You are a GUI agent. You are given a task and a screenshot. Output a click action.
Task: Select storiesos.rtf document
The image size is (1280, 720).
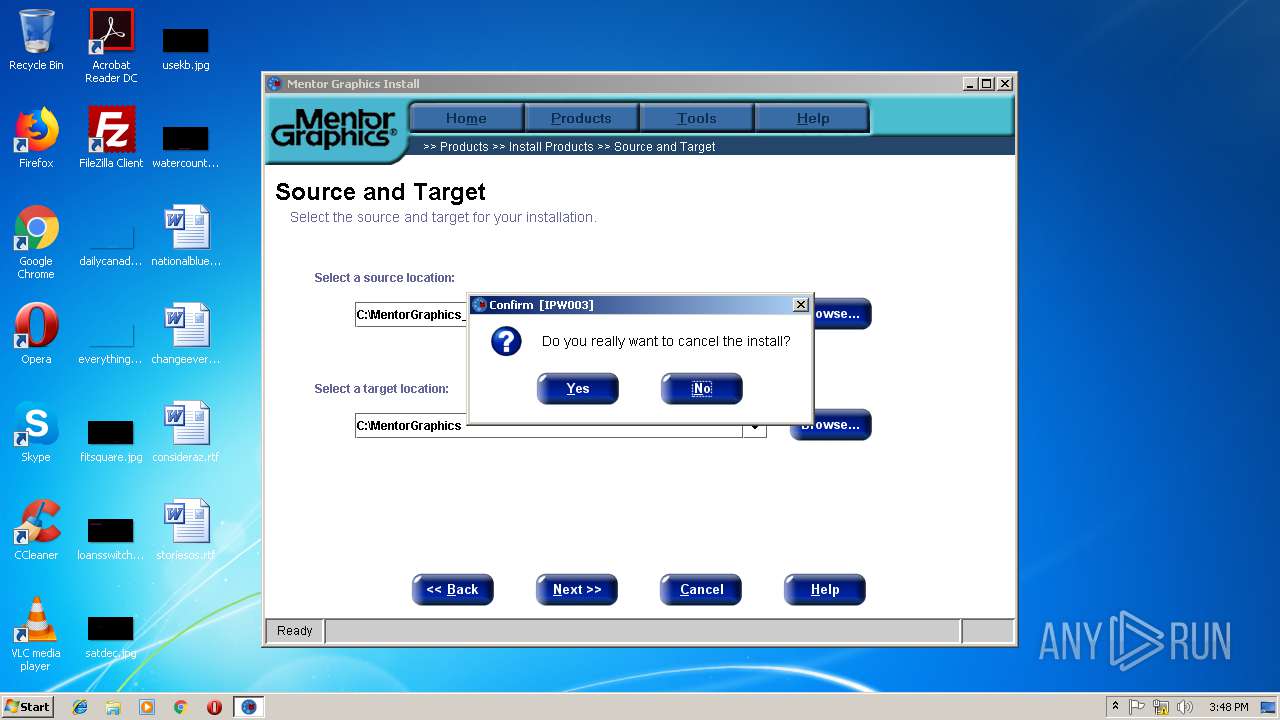(x=186, y=530)
